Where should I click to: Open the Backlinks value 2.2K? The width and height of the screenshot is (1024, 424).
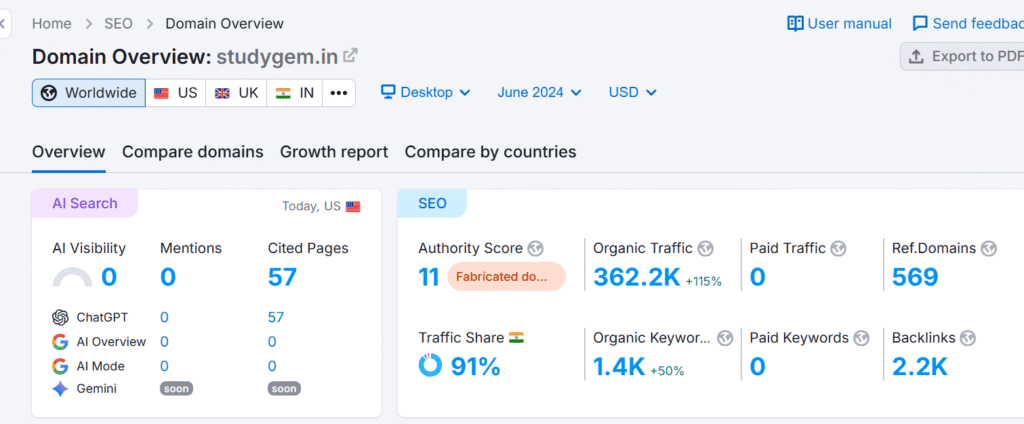pyautogui.click(x=920, y=367)
